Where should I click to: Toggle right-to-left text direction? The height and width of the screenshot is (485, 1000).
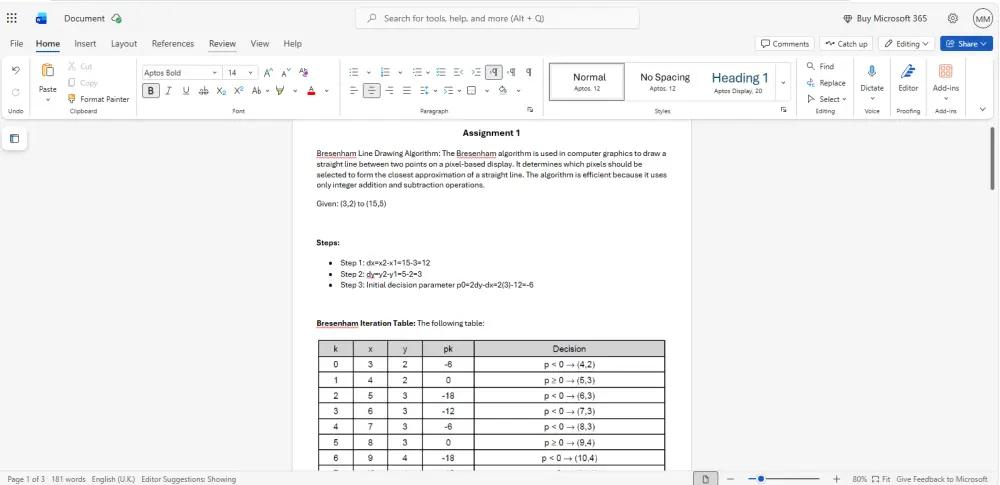click(x=511, y=72)
